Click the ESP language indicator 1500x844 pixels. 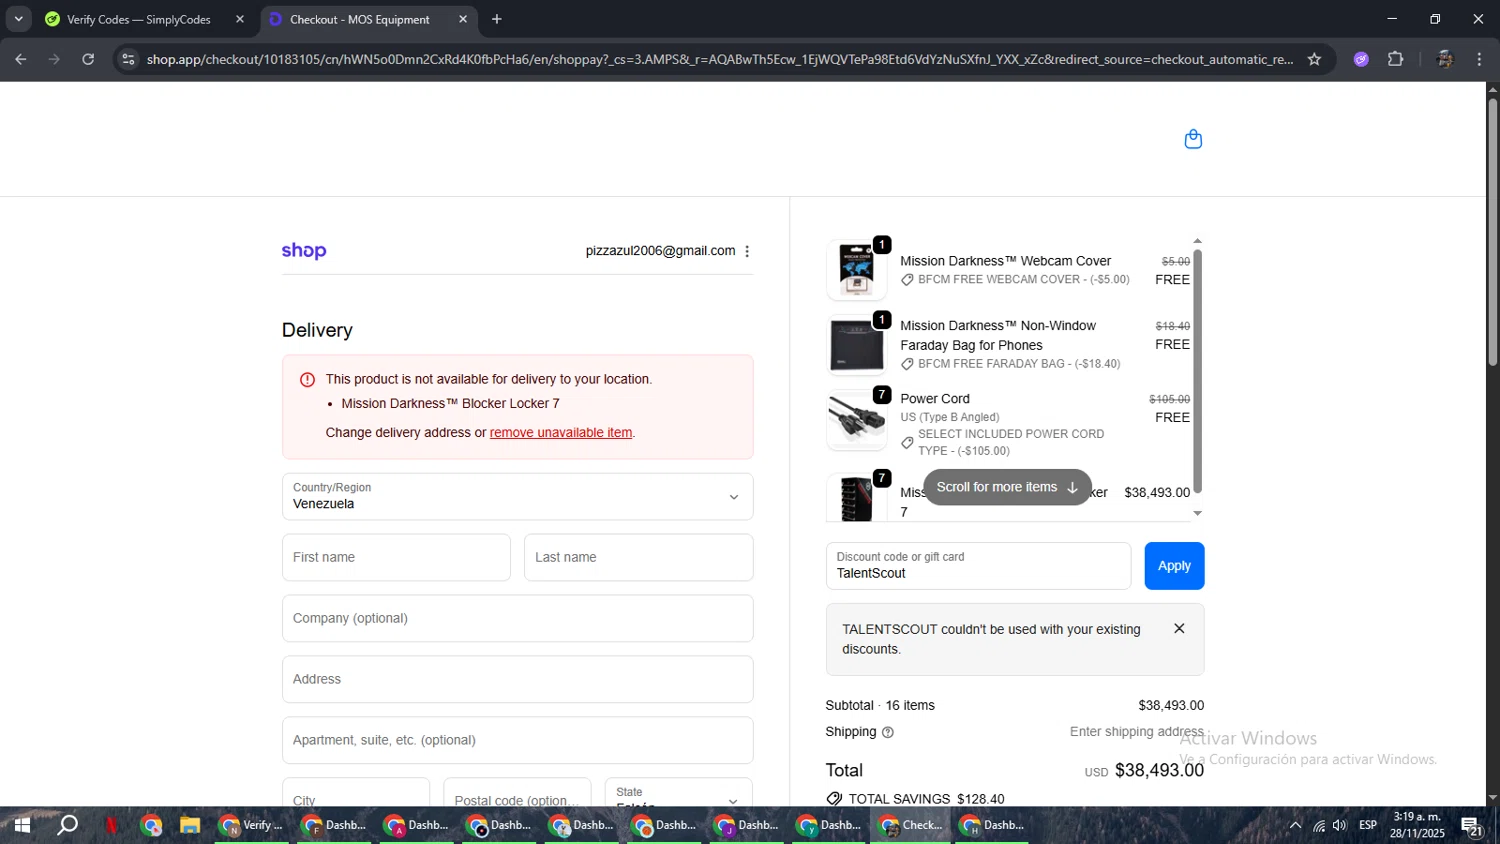[x=1368, y=825]
